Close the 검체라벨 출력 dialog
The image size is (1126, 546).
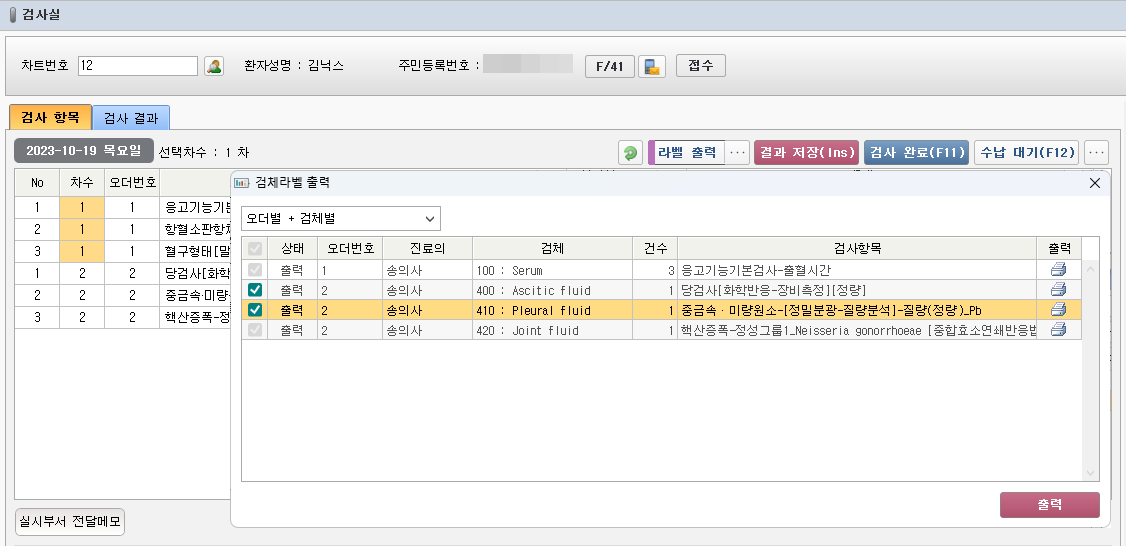point(1094,183)
